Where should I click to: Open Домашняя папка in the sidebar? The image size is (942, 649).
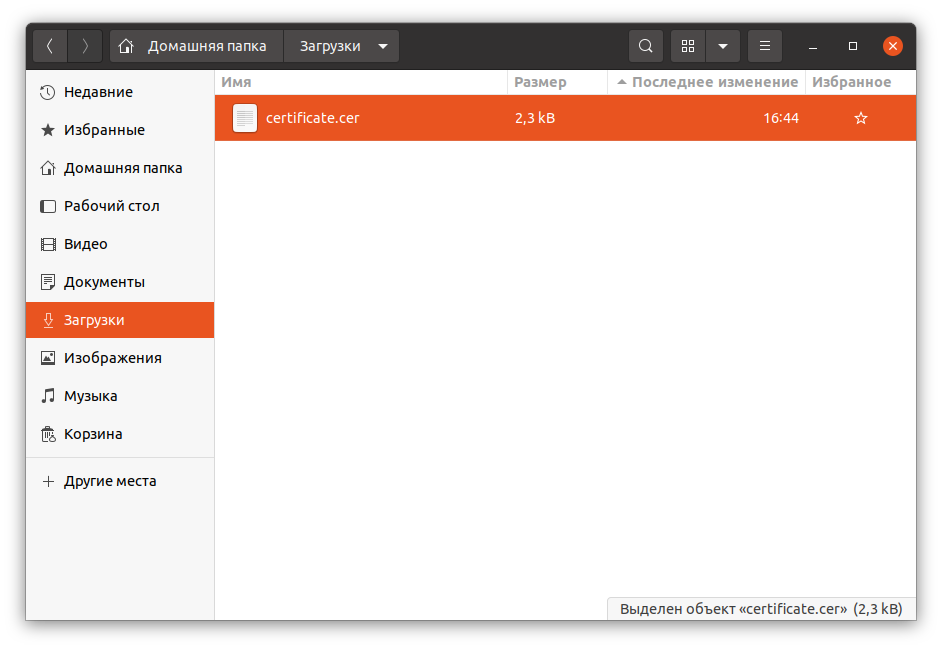[120, 168]
